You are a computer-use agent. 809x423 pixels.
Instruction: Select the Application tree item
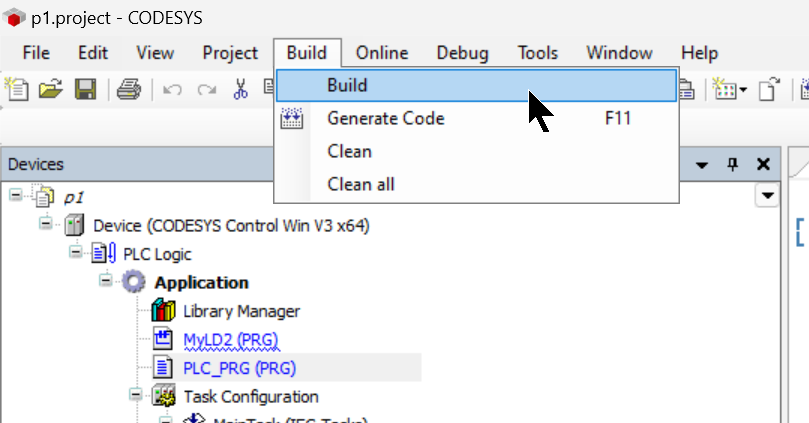[x=202, y=283]
